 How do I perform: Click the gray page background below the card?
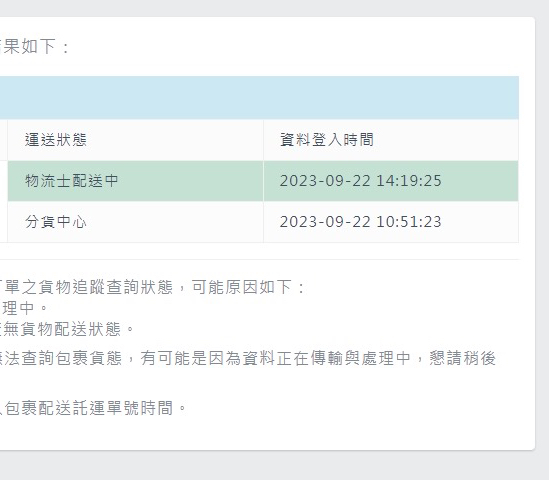point(274,466)
